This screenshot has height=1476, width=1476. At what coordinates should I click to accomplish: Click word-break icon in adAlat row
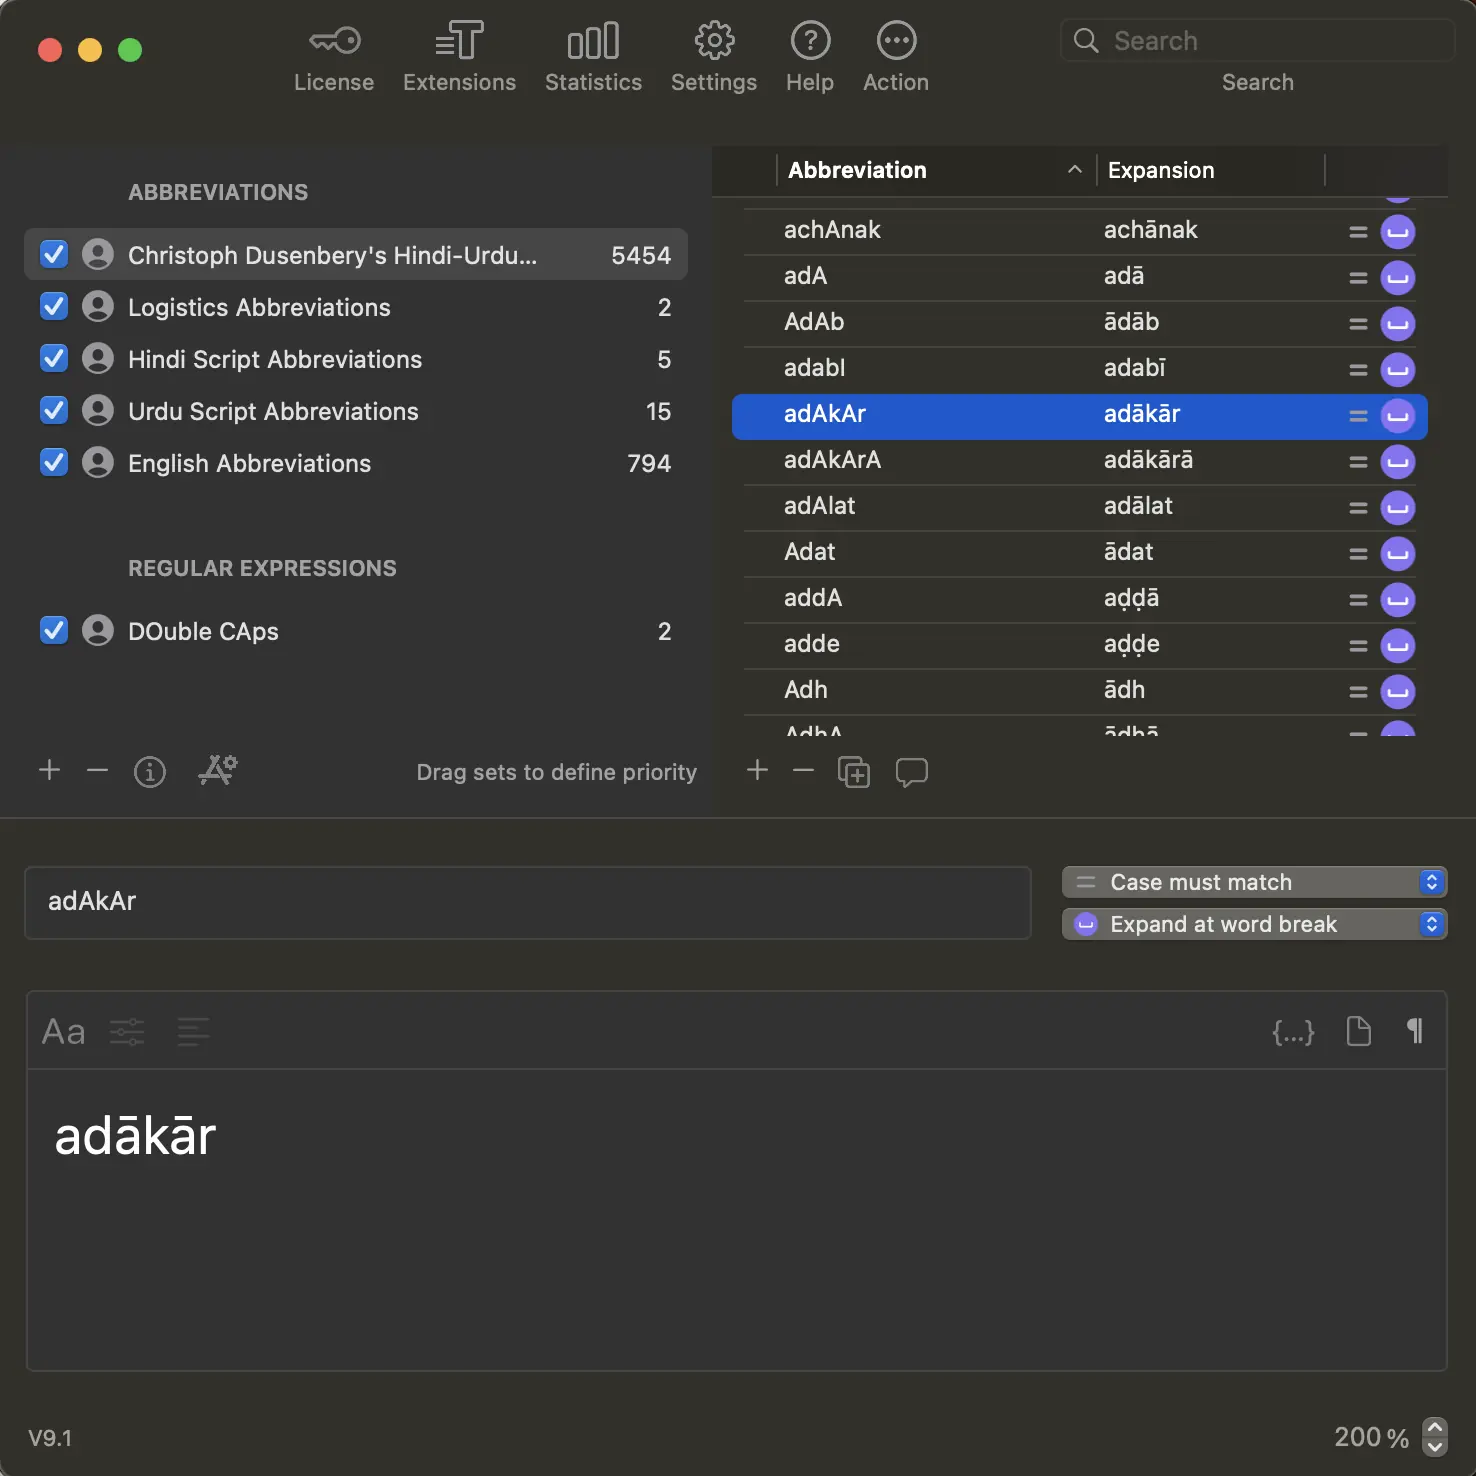coord(1398,508)
